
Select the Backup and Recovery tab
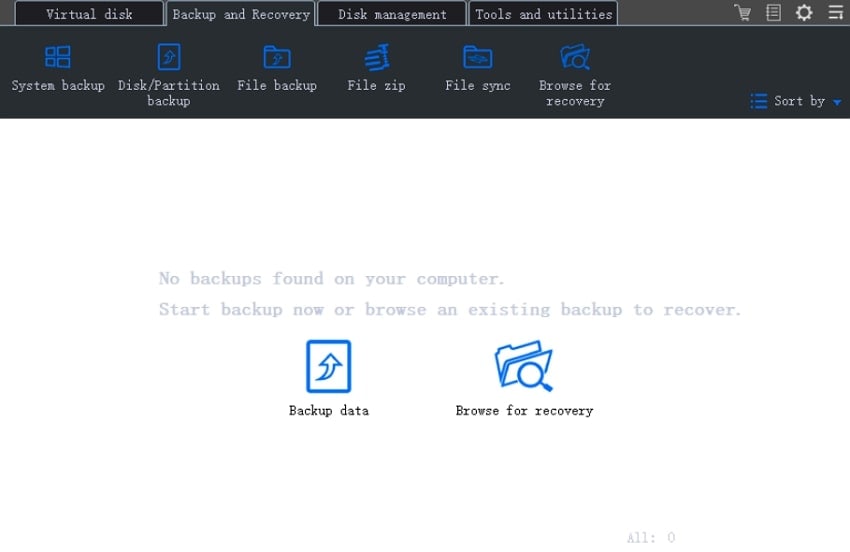click(x=241, y=14)
